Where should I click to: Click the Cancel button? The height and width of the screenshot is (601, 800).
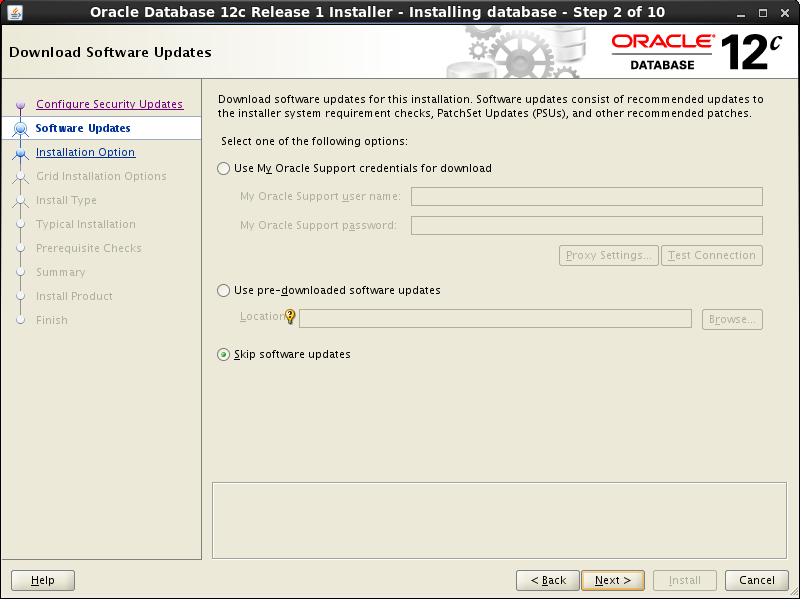click(x=757, y=581)
